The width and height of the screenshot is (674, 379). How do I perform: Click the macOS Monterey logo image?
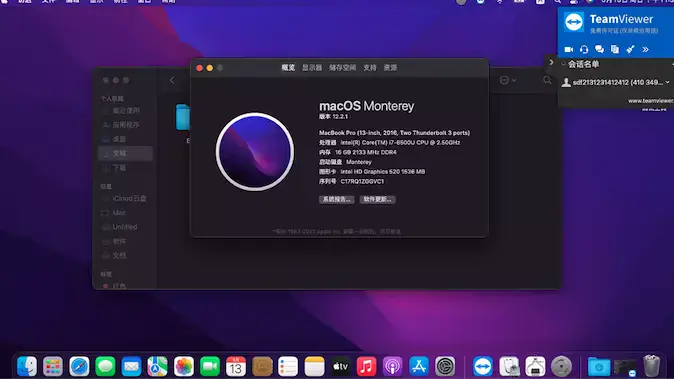pos(255,152)
